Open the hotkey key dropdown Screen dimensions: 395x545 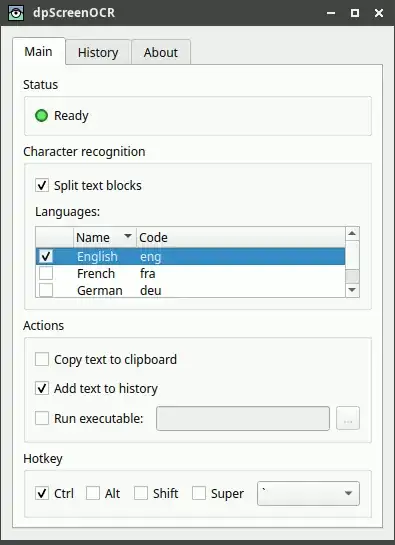[308, 493]
